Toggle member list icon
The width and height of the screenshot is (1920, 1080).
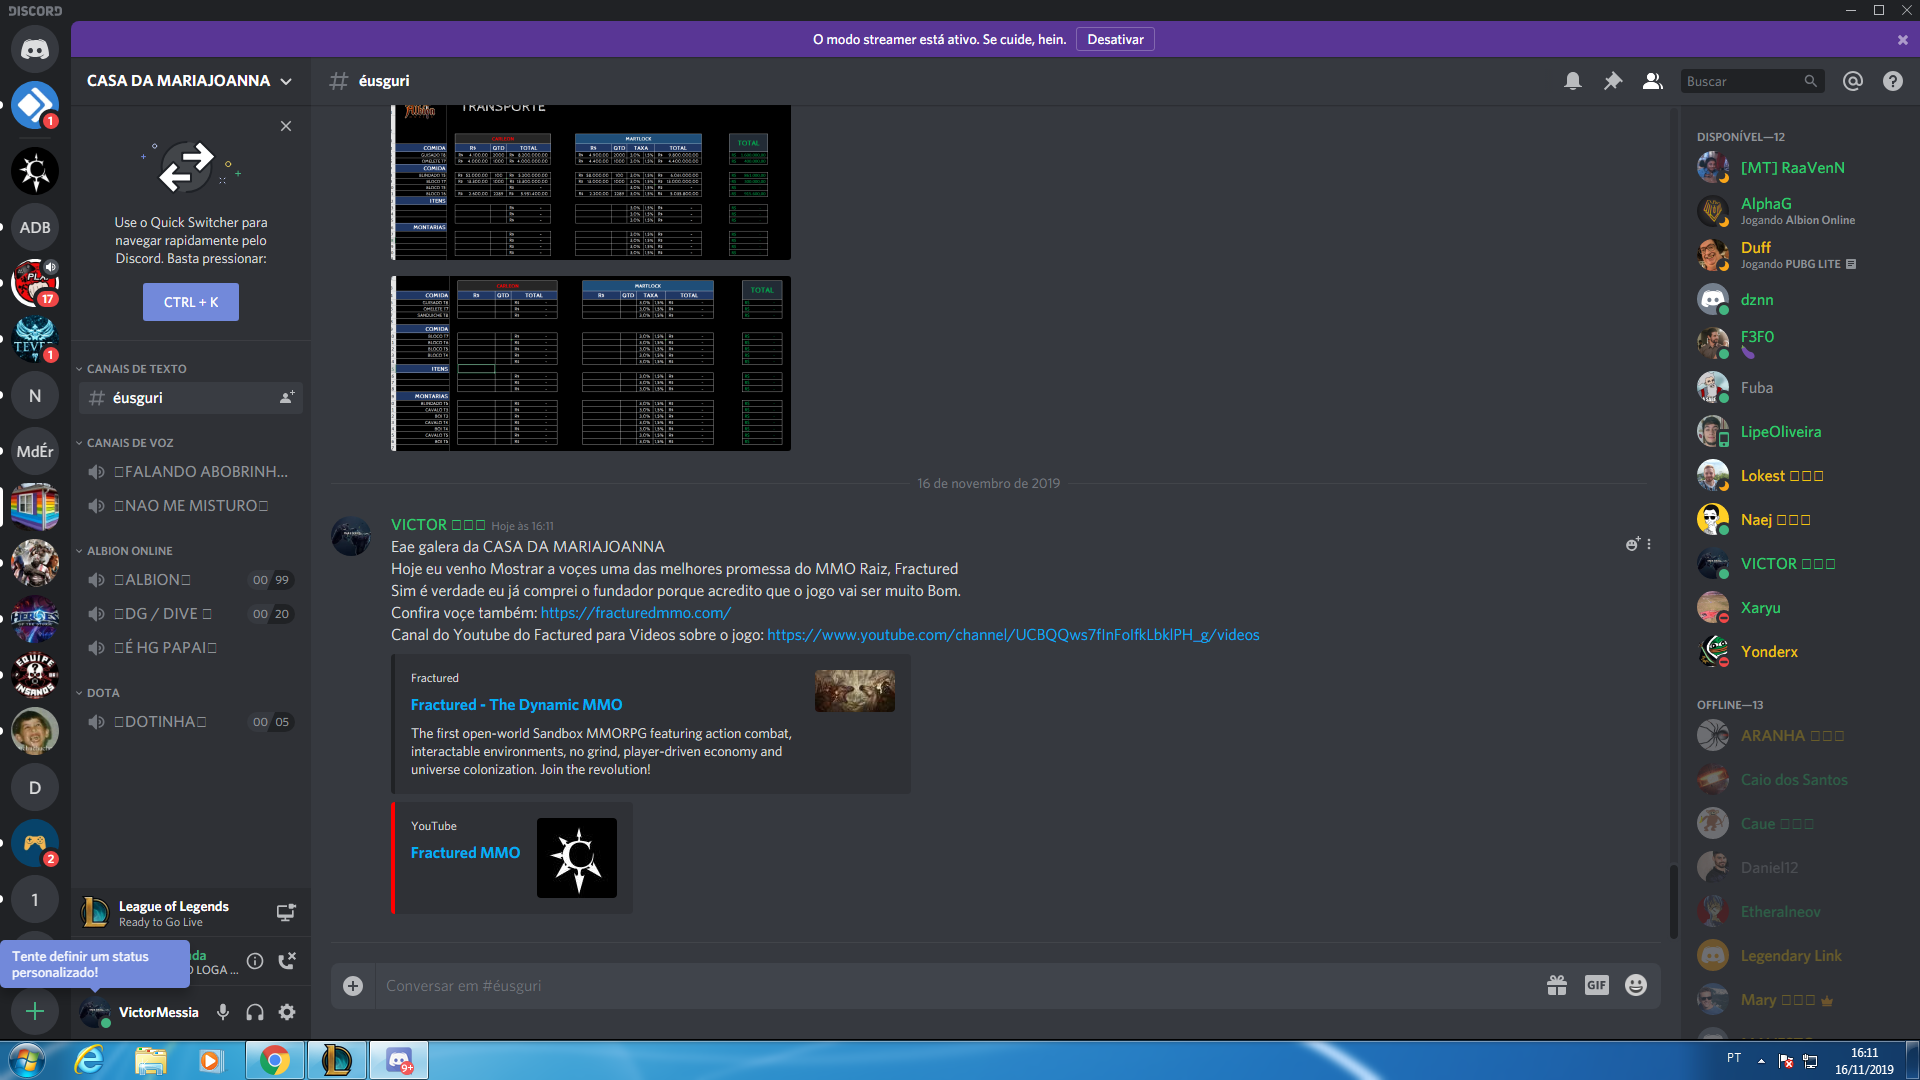1653,81
